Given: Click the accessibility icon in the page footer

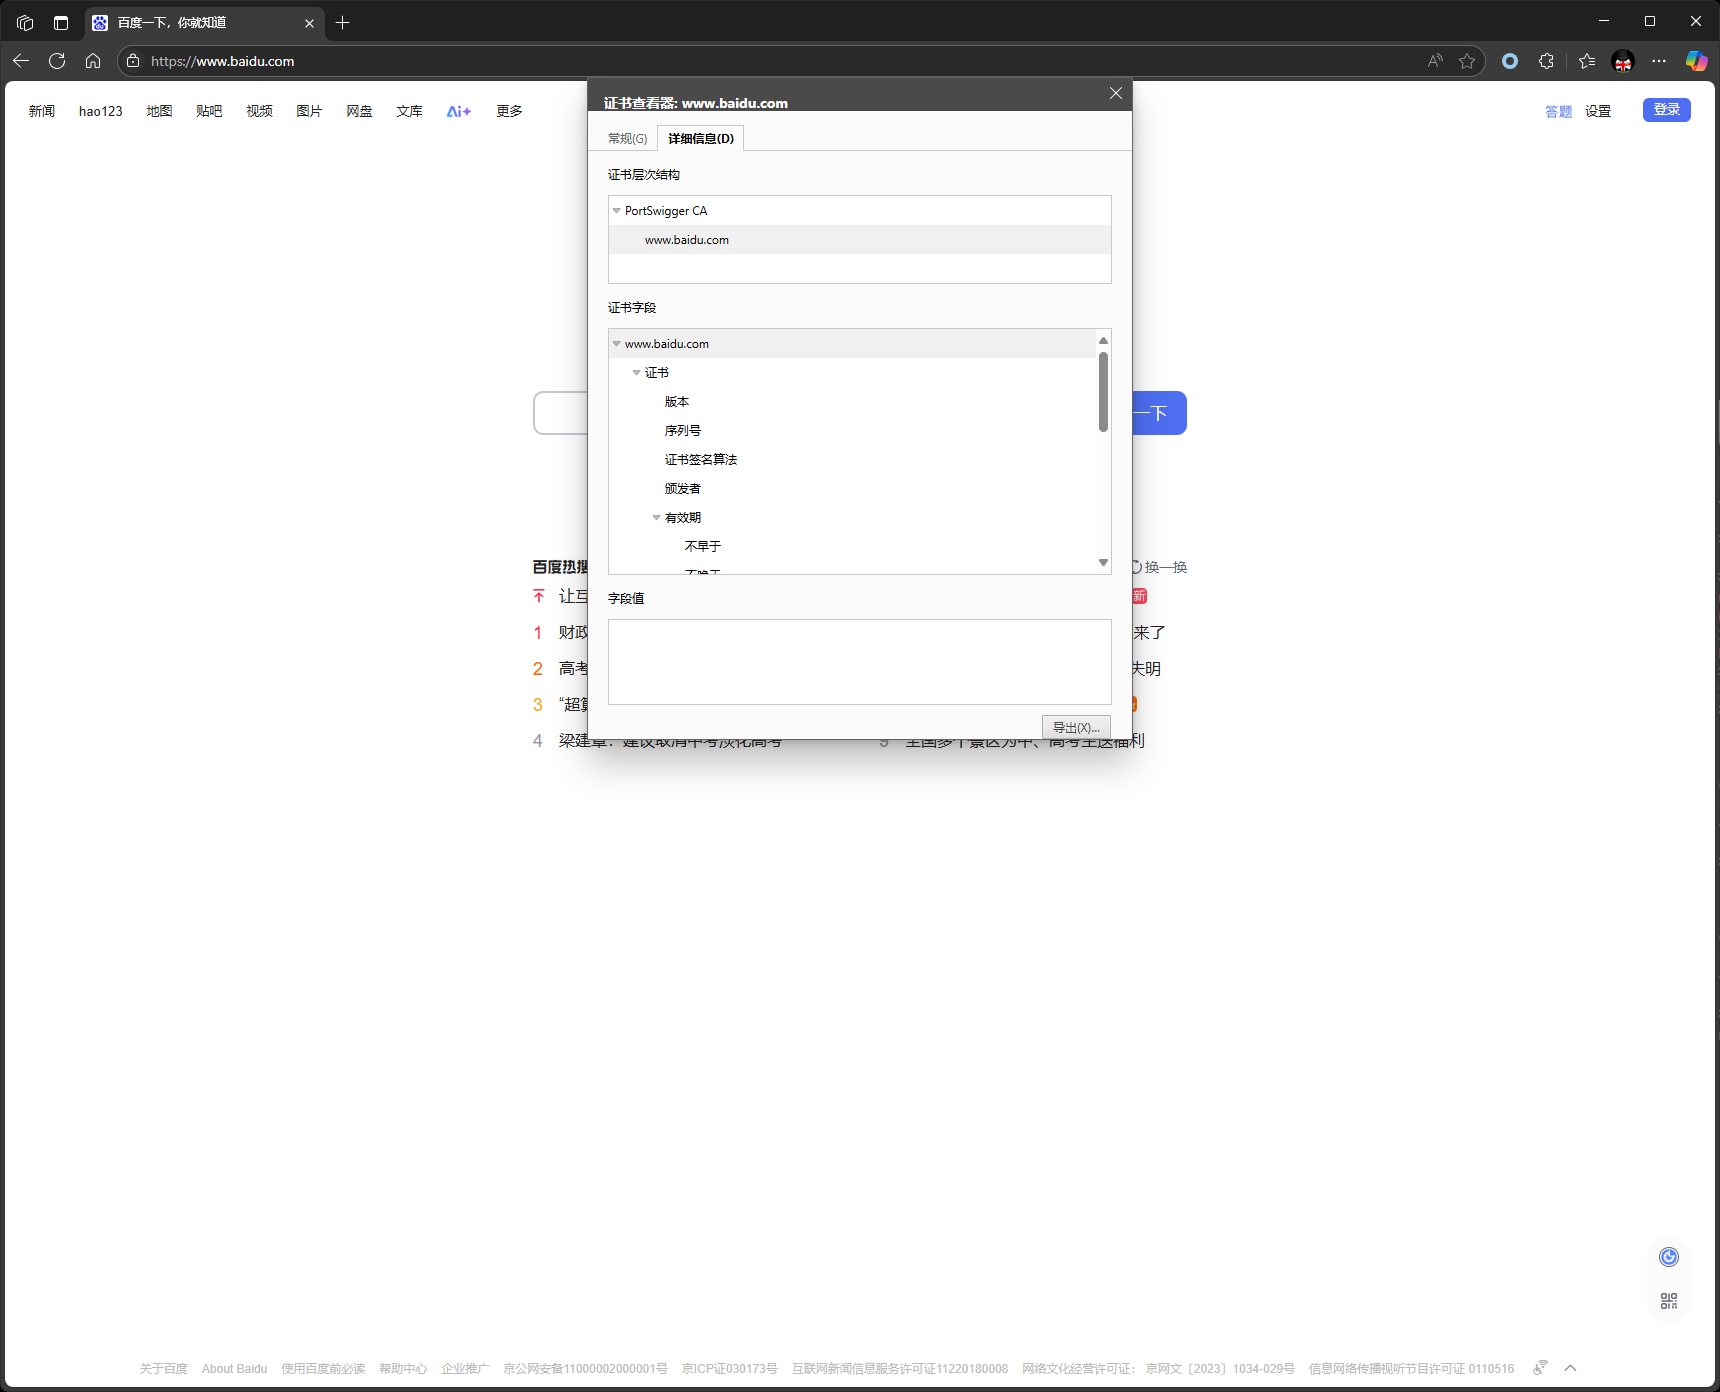Looking at the screenshot, I should coord(1540,1367).
